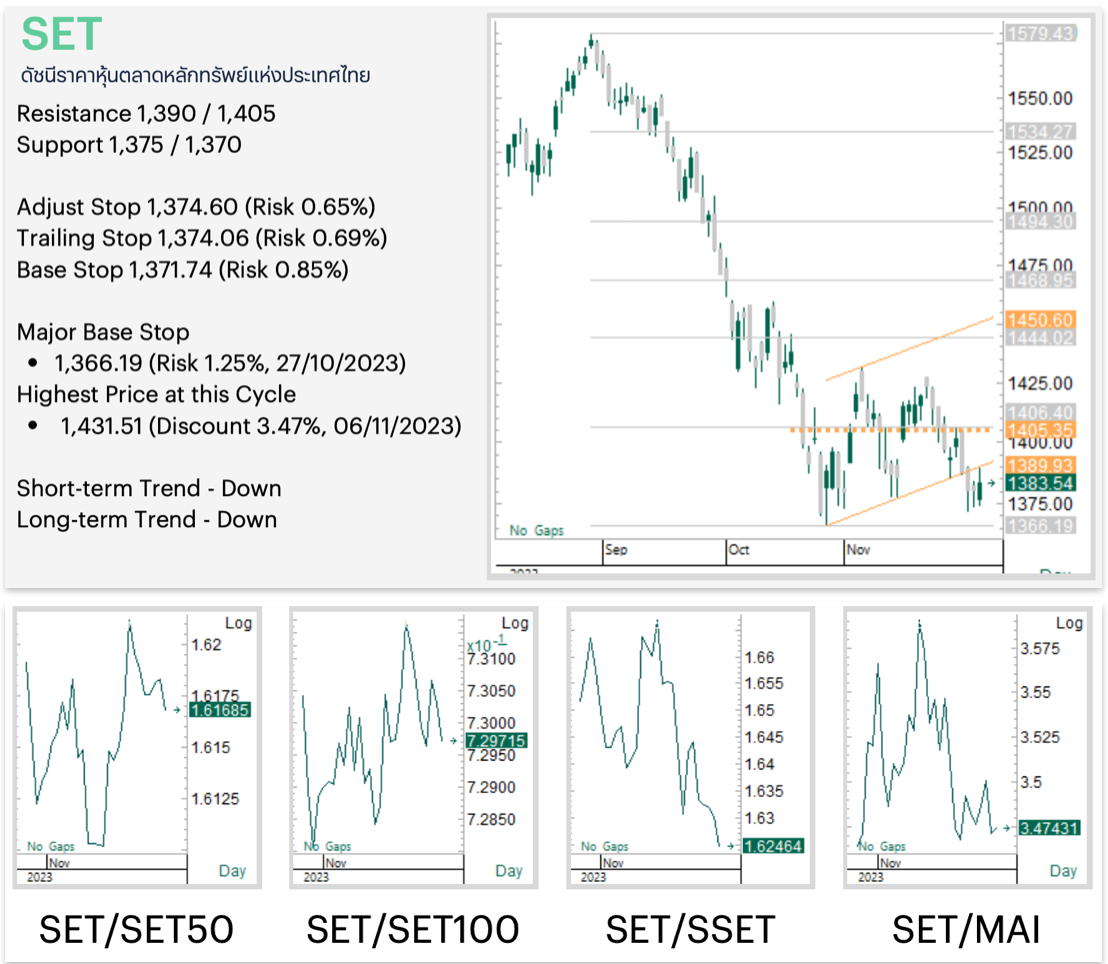Click 'Log' label in SET/SET50 chart
The height and width of the screenshot is (964, 1108).
[238, 623]
